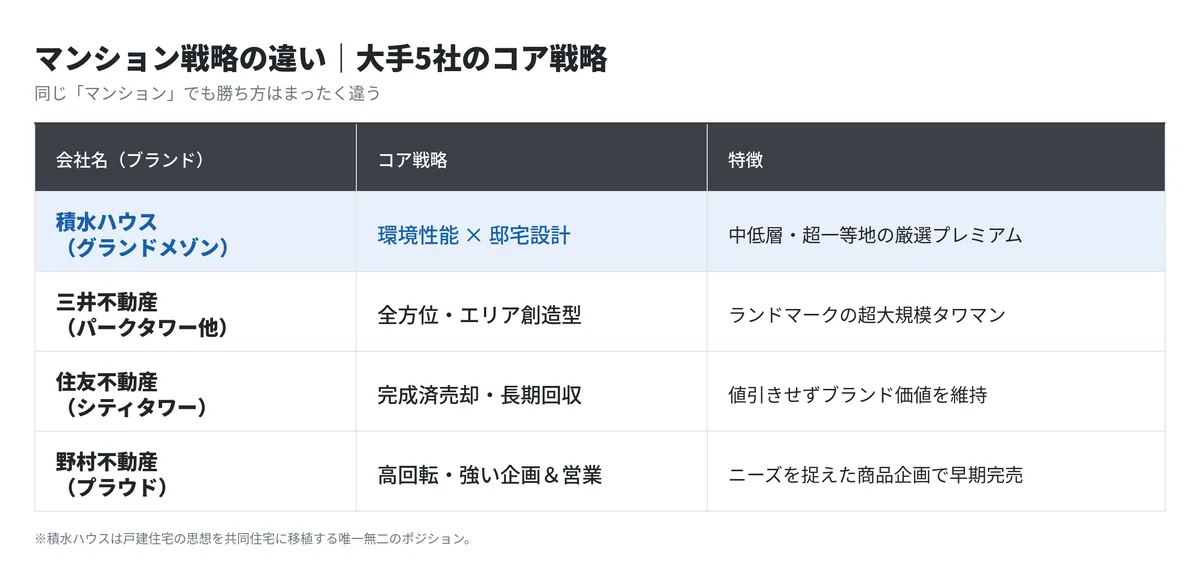This screenshot has height=575, width=1200.
Task: Click ニーズを捉えた商品企画で早期完売 text
Action: pos(875,475)
